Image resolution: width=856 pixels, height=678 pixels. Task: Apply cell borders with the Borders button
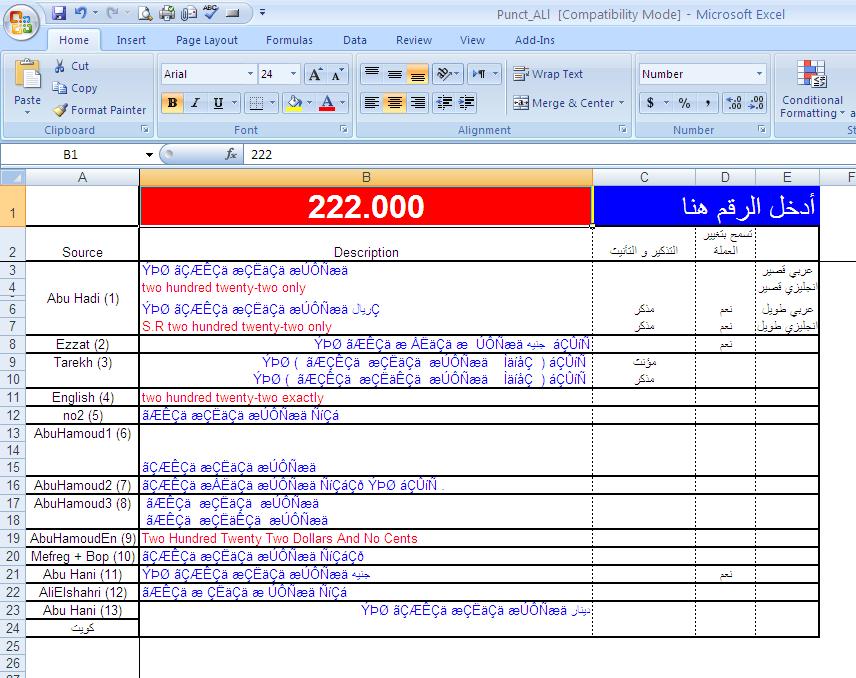[256, 103]
